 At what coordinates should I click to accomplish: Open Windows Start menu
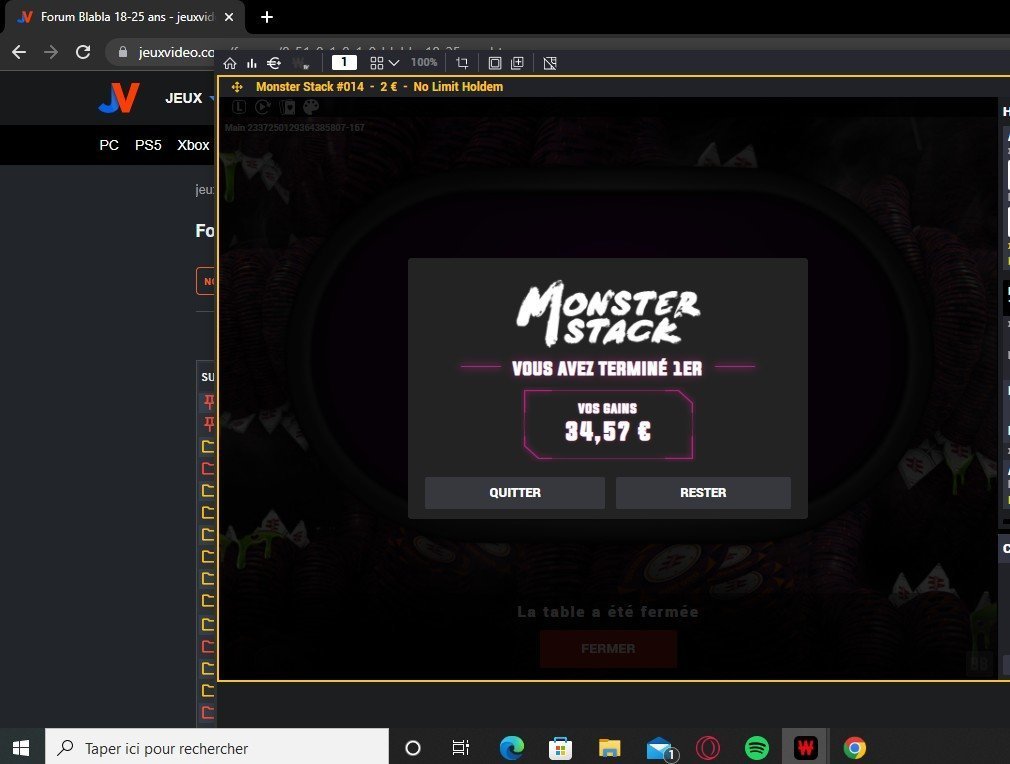point(21,748)
